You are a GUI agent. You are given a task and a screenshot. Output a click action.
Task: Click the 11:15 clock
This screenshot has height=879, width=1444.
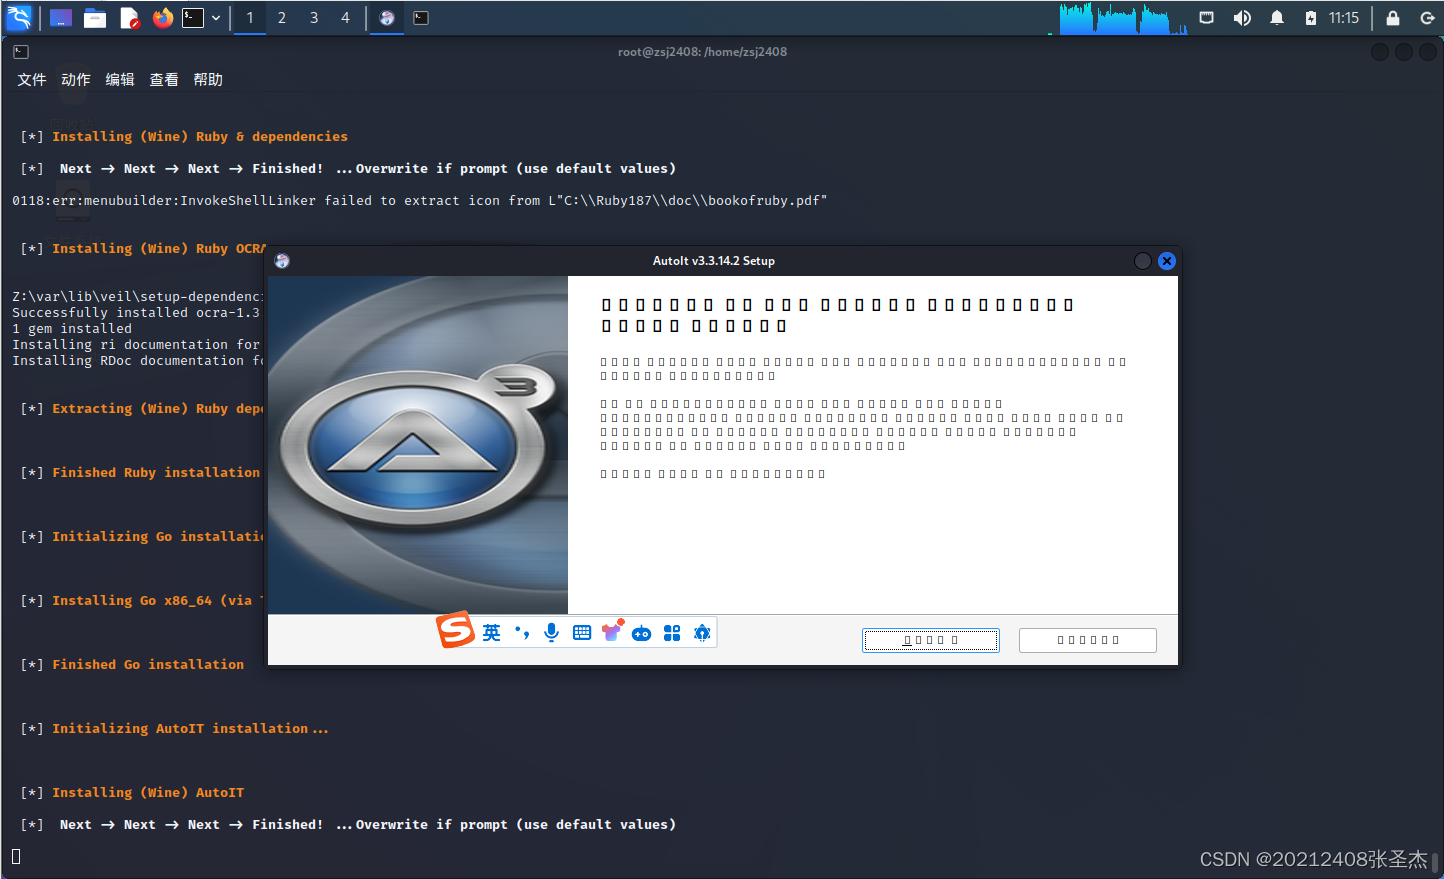(x=1344, y=18)
